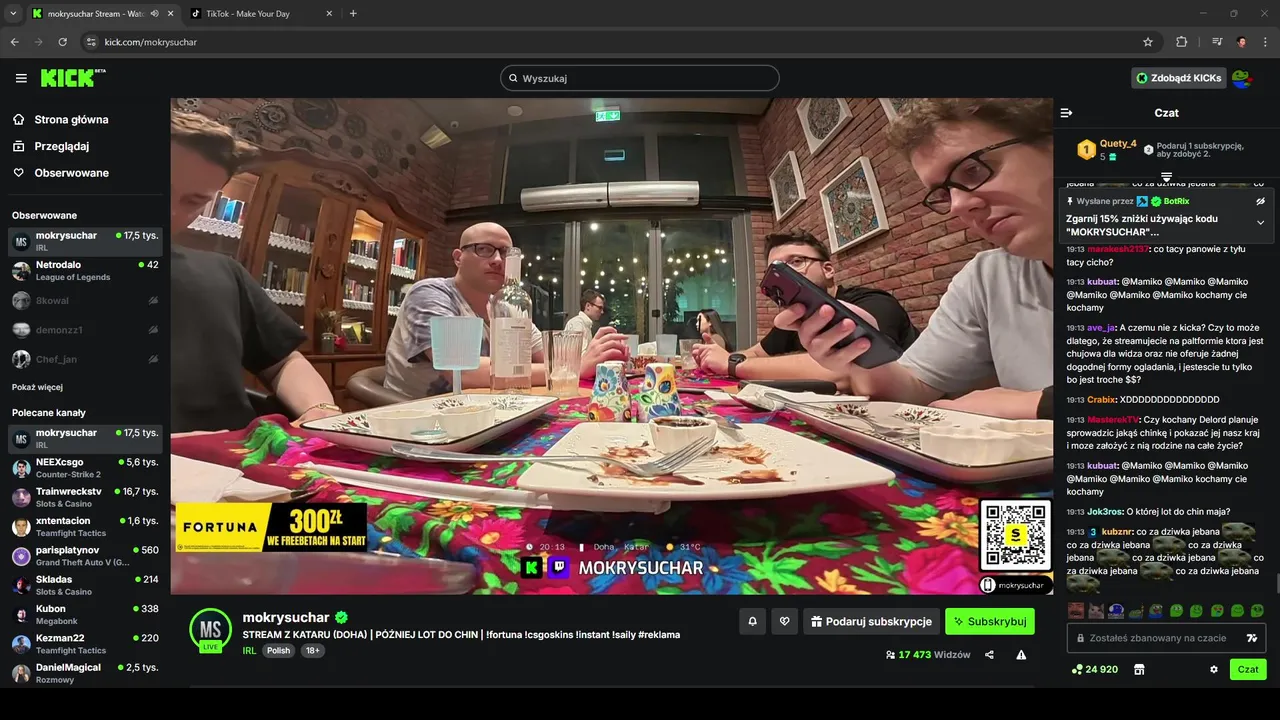Click the 24 920 channel points balance
The width and height of the screenshot is (1280, 720).
tap(1094, 669)
